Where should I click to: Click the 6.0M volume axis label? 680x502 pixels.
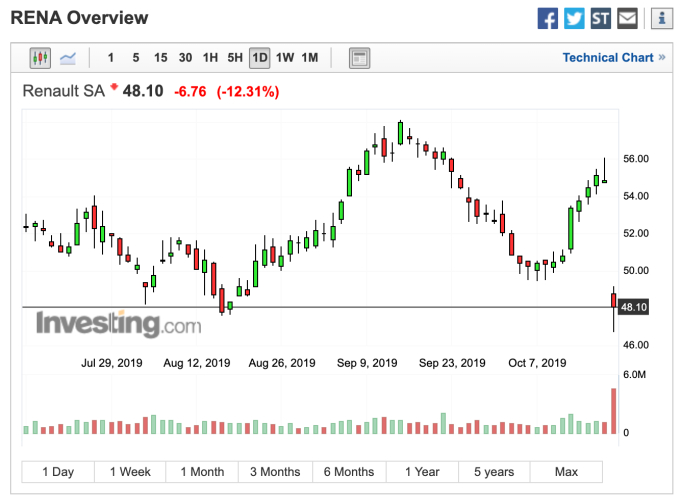point(634,375)
